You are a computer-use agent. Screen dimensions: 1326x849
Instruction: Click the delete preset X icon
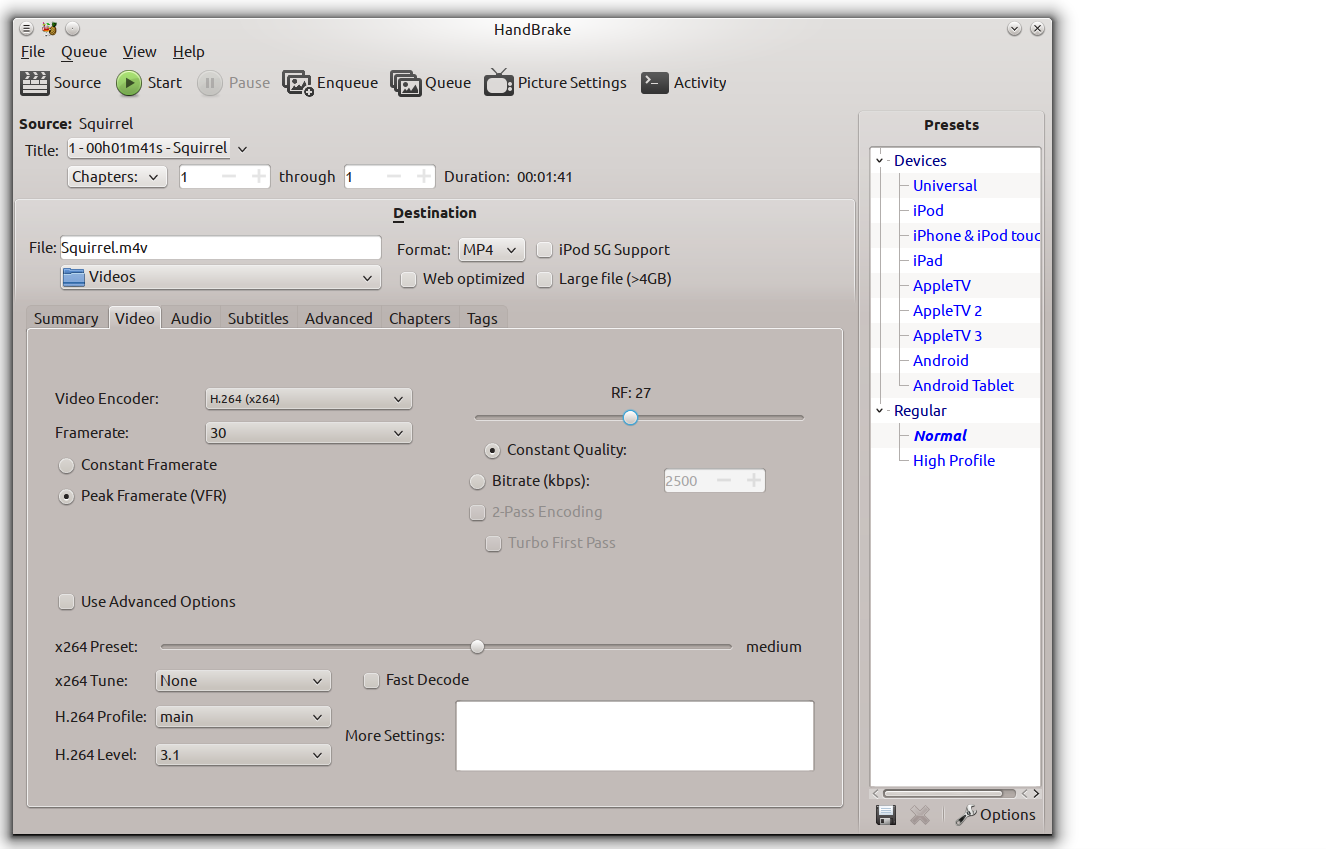920,815
